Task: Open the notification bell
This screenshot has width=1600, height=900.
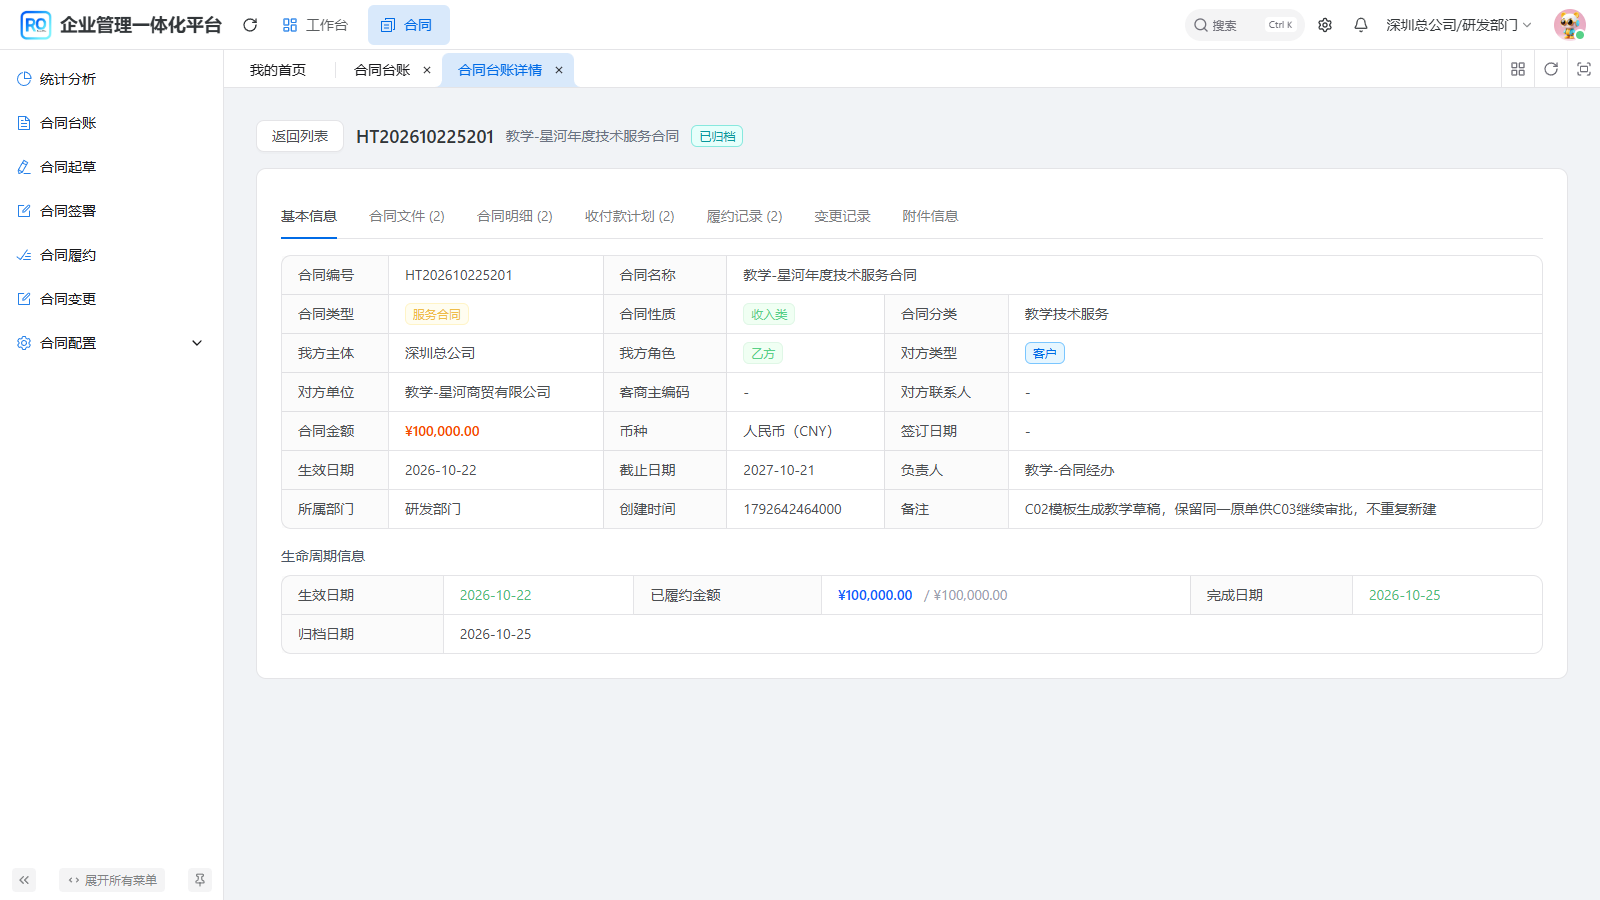Action: pyautogui.click(x=1361, y=25)
